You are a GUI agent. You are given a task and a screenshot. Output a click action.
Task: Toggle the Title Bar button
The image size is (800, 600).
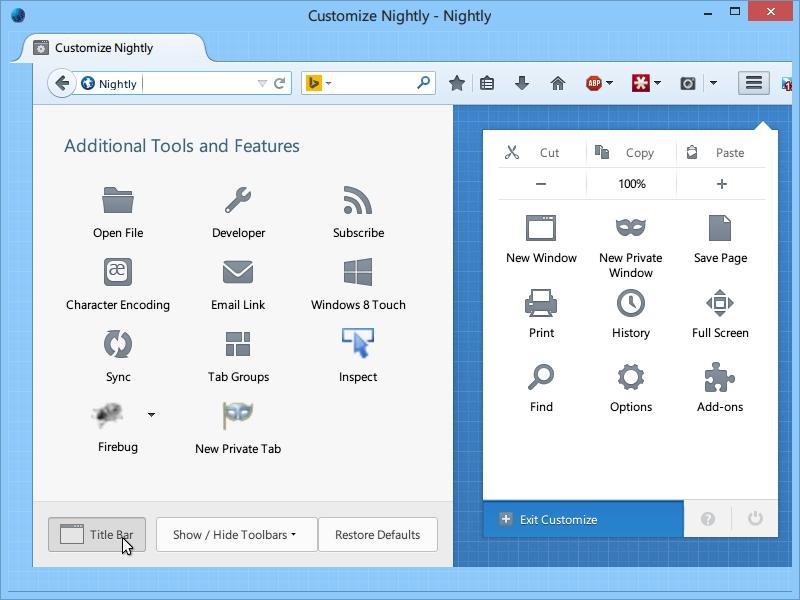pyautogui.click(x=97, y=534)
